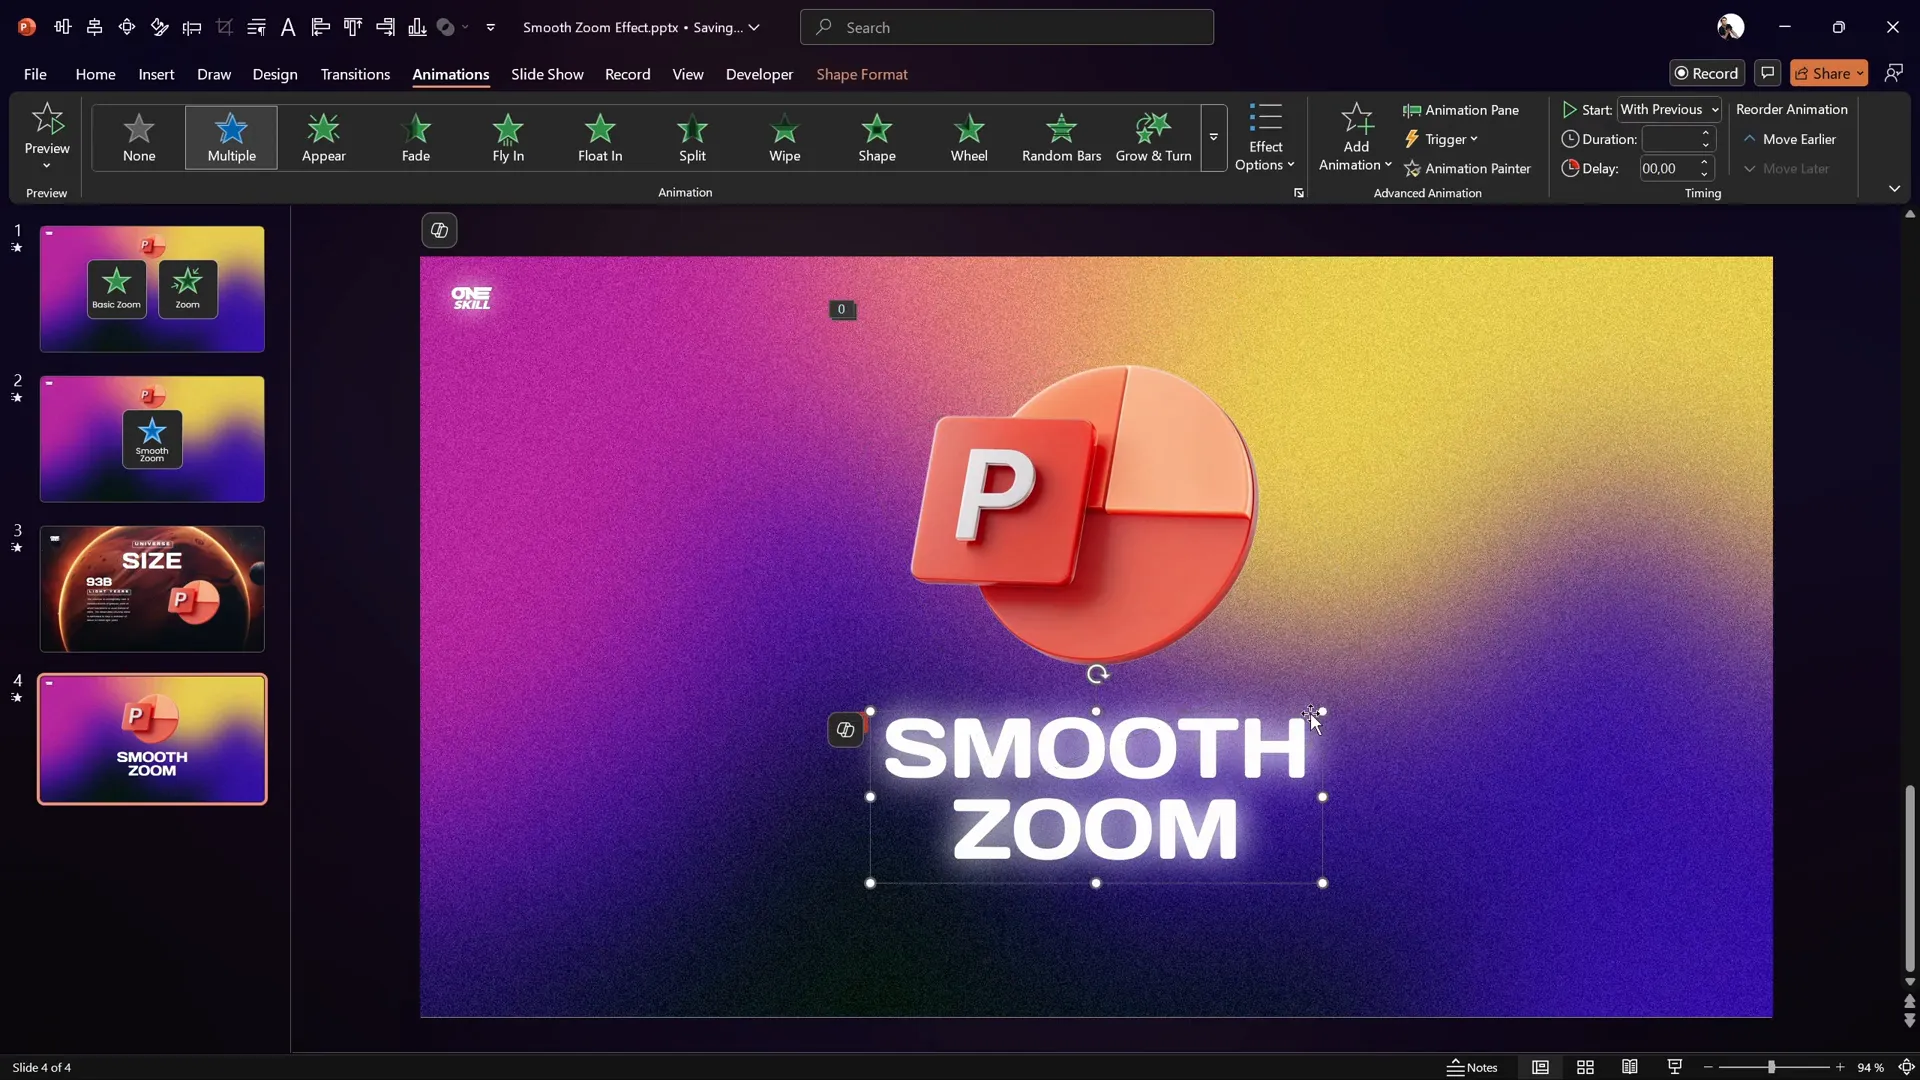The height and width of the screenshot is (1080, 1920).
Task: Click the zoom in plus button
Action: click(1840, 1067)
